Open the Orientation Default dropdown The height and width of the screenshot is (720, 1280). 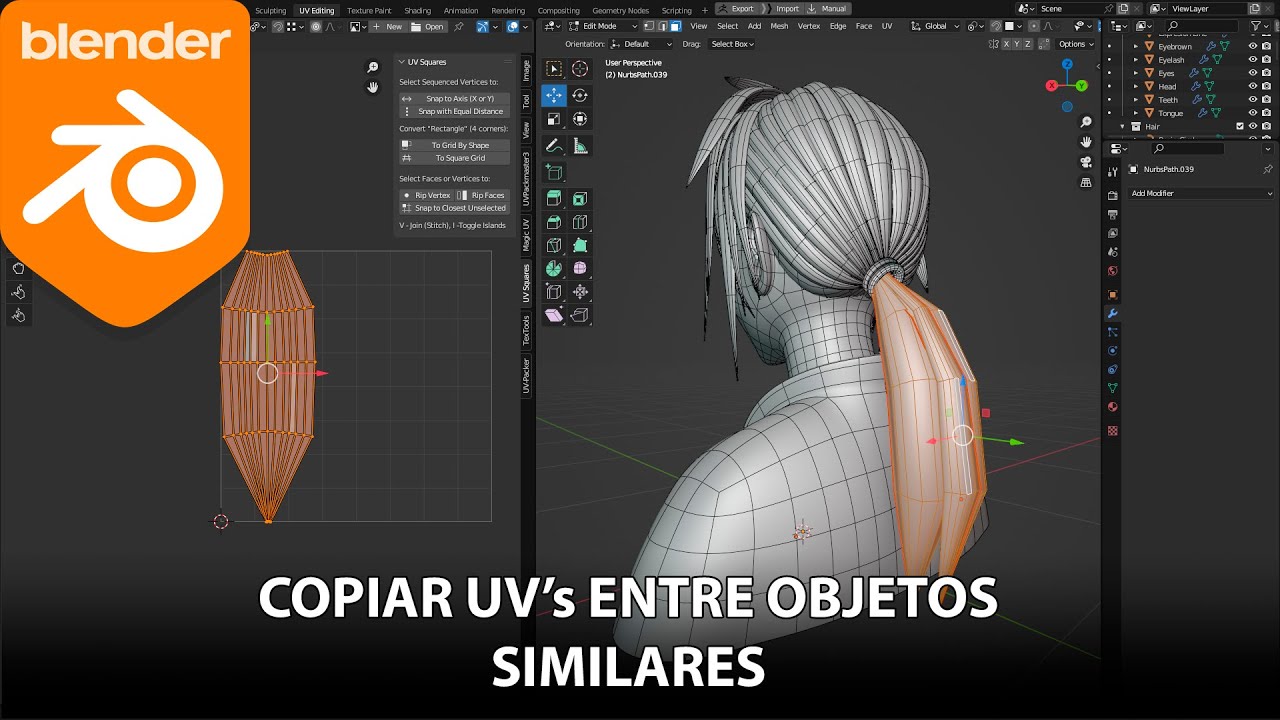click(642, 44)
